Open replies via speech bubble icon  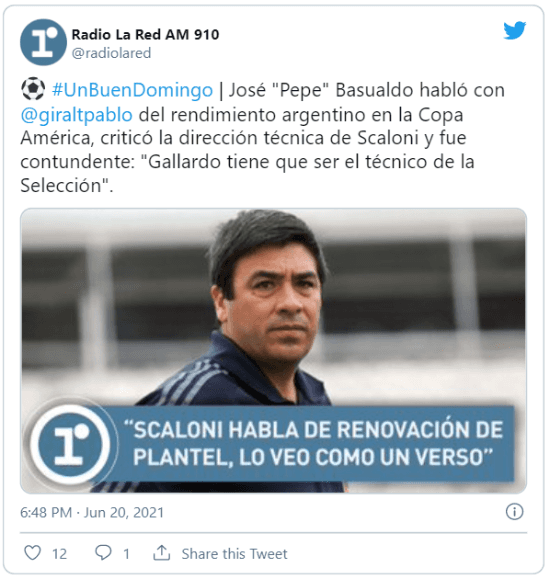pos(103,553)
